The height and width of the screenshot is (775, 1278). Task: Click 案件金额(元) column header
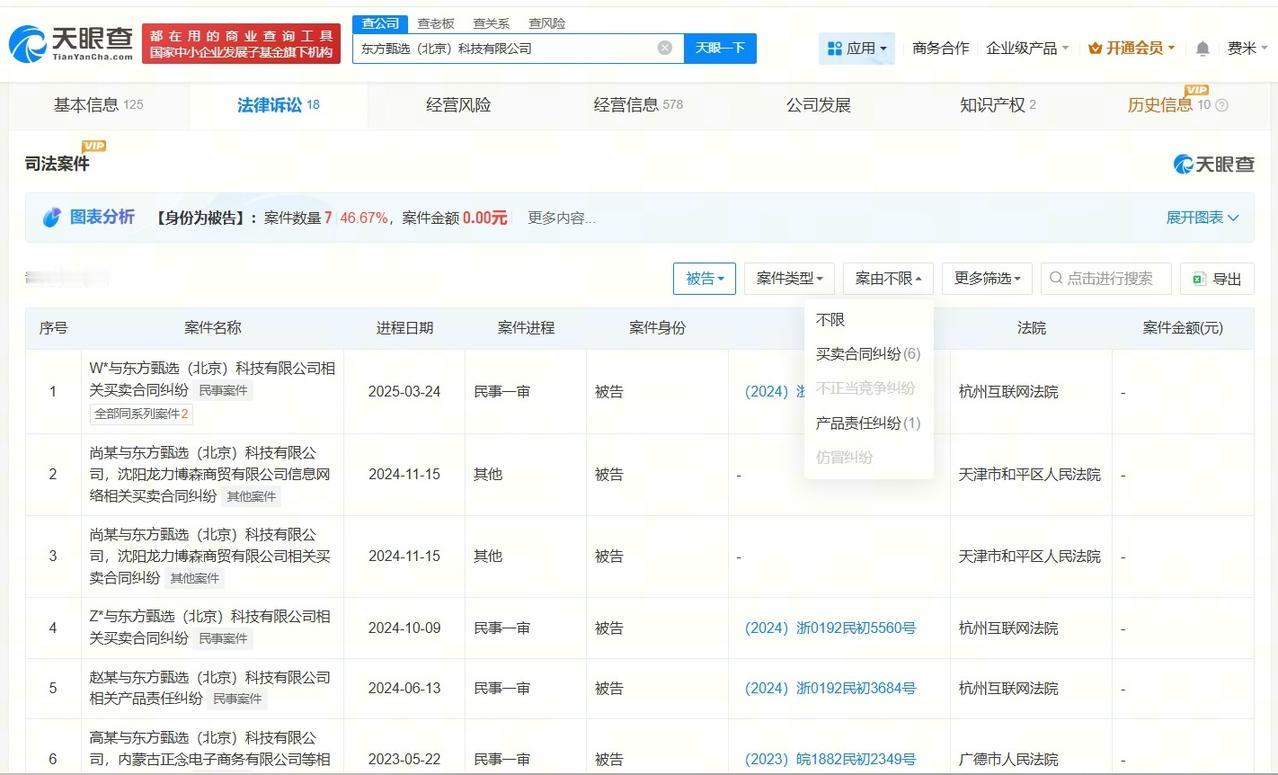(x=1183, y=328)
